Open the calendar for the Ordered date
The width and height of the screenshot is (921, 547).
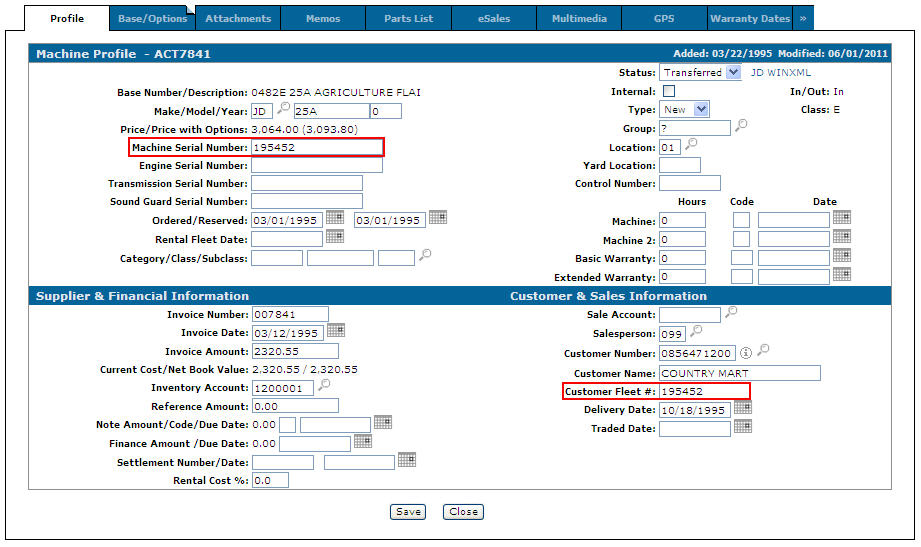[x=335, y=217]
